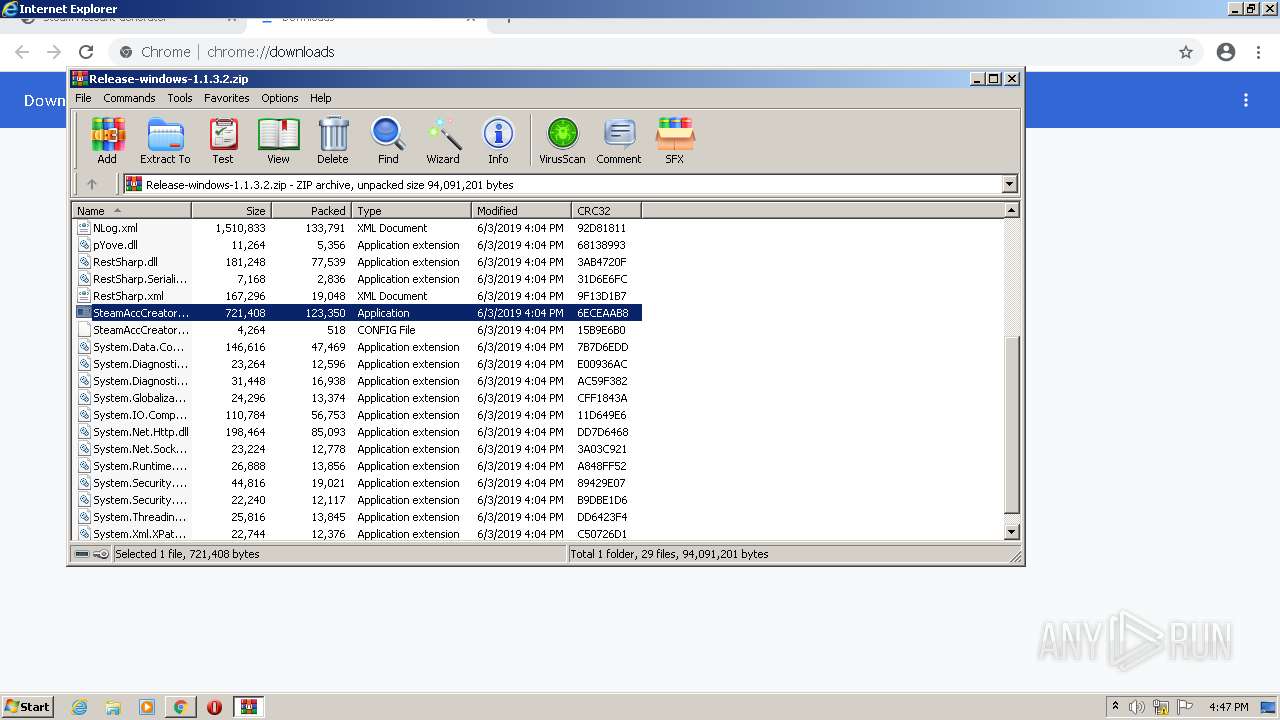Click the file list vertical scrollbar thumb
Screen dimensions: 1280x720
point(1012,425)
